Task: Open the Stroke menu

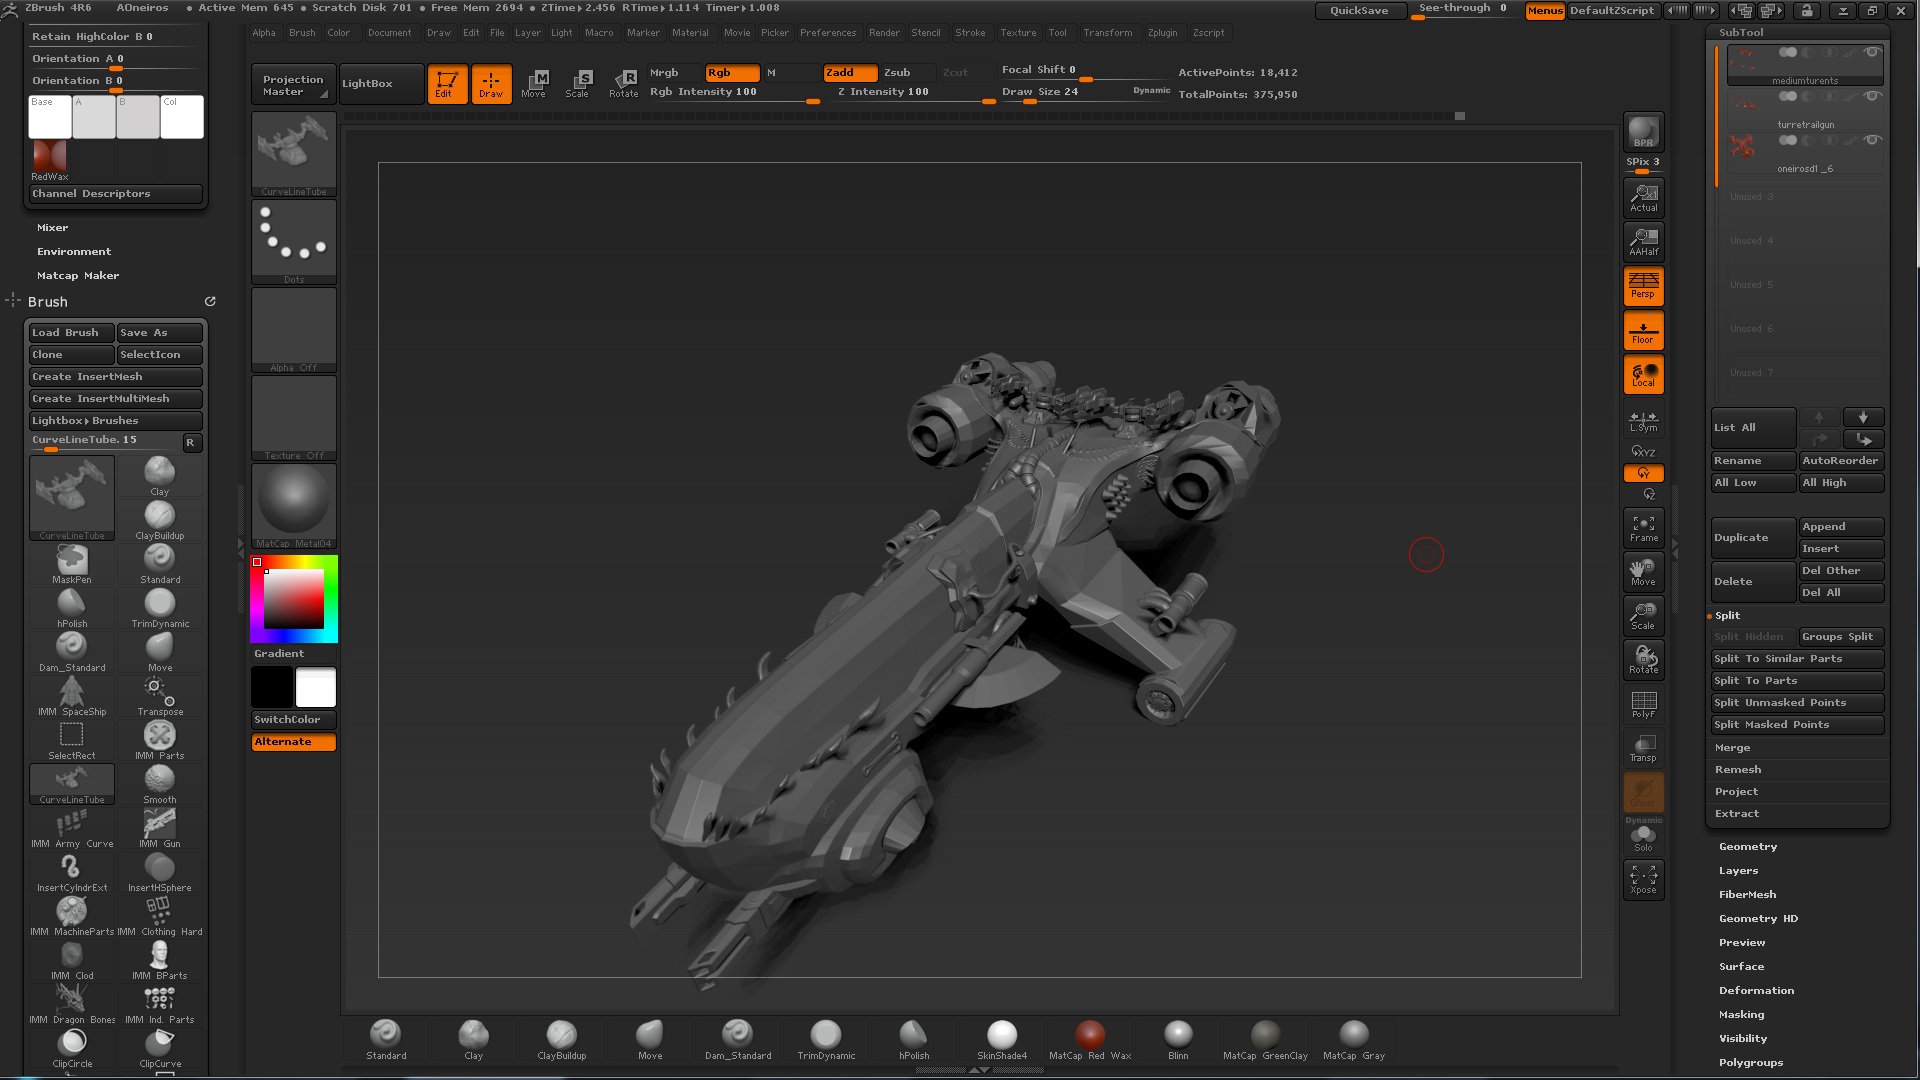Action: (x=969, y=33)
